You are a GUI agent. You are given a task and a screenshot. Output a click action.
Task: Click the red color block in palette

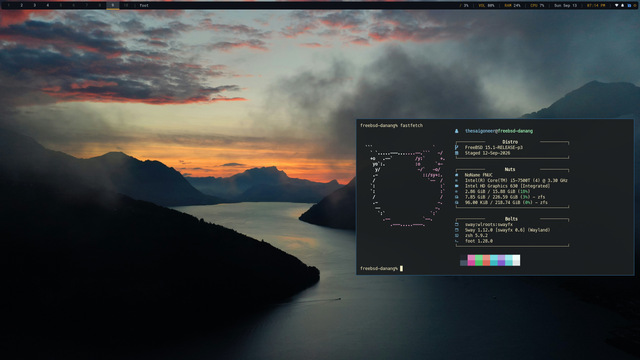[x=486, y=260]
